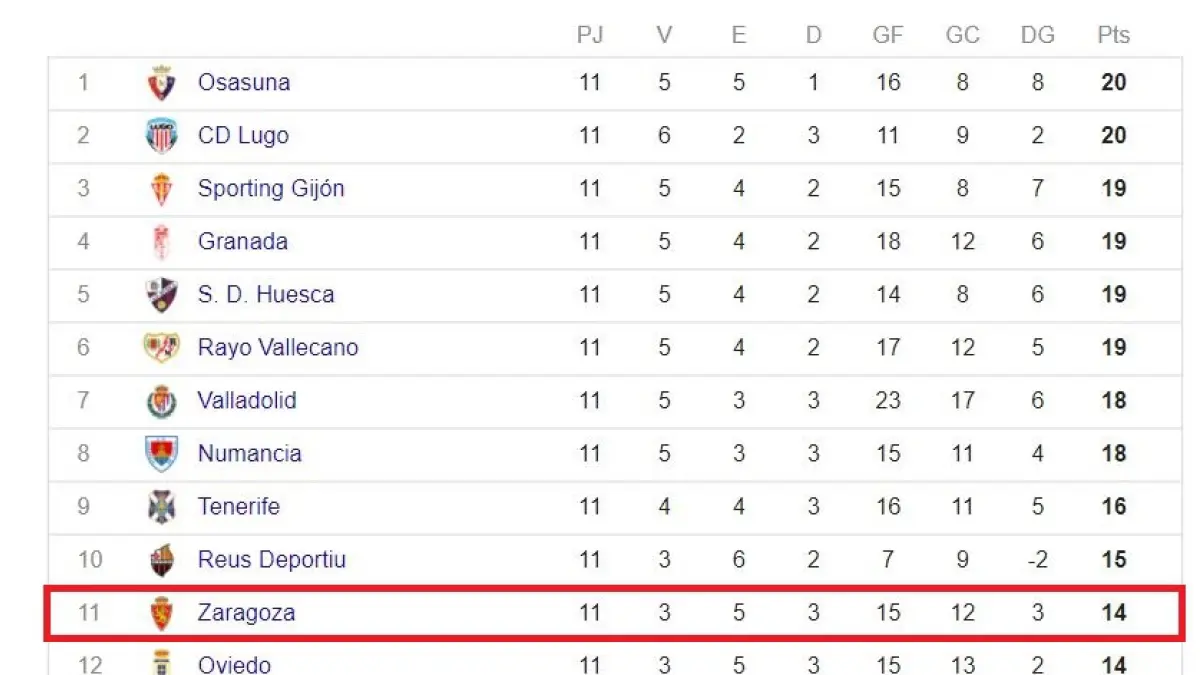Click the Pts column header

click(x=1113, y=35)
